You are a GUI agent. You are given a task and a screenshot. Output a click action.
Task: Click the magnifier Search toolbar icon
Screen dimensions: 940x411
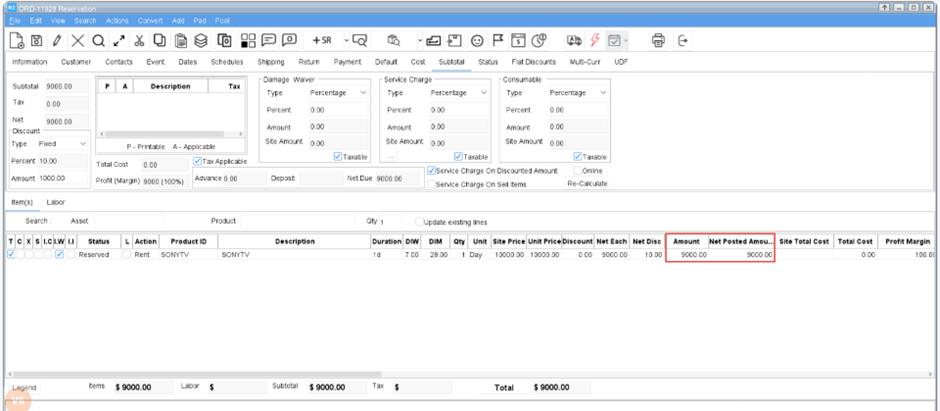click(98, 41)
